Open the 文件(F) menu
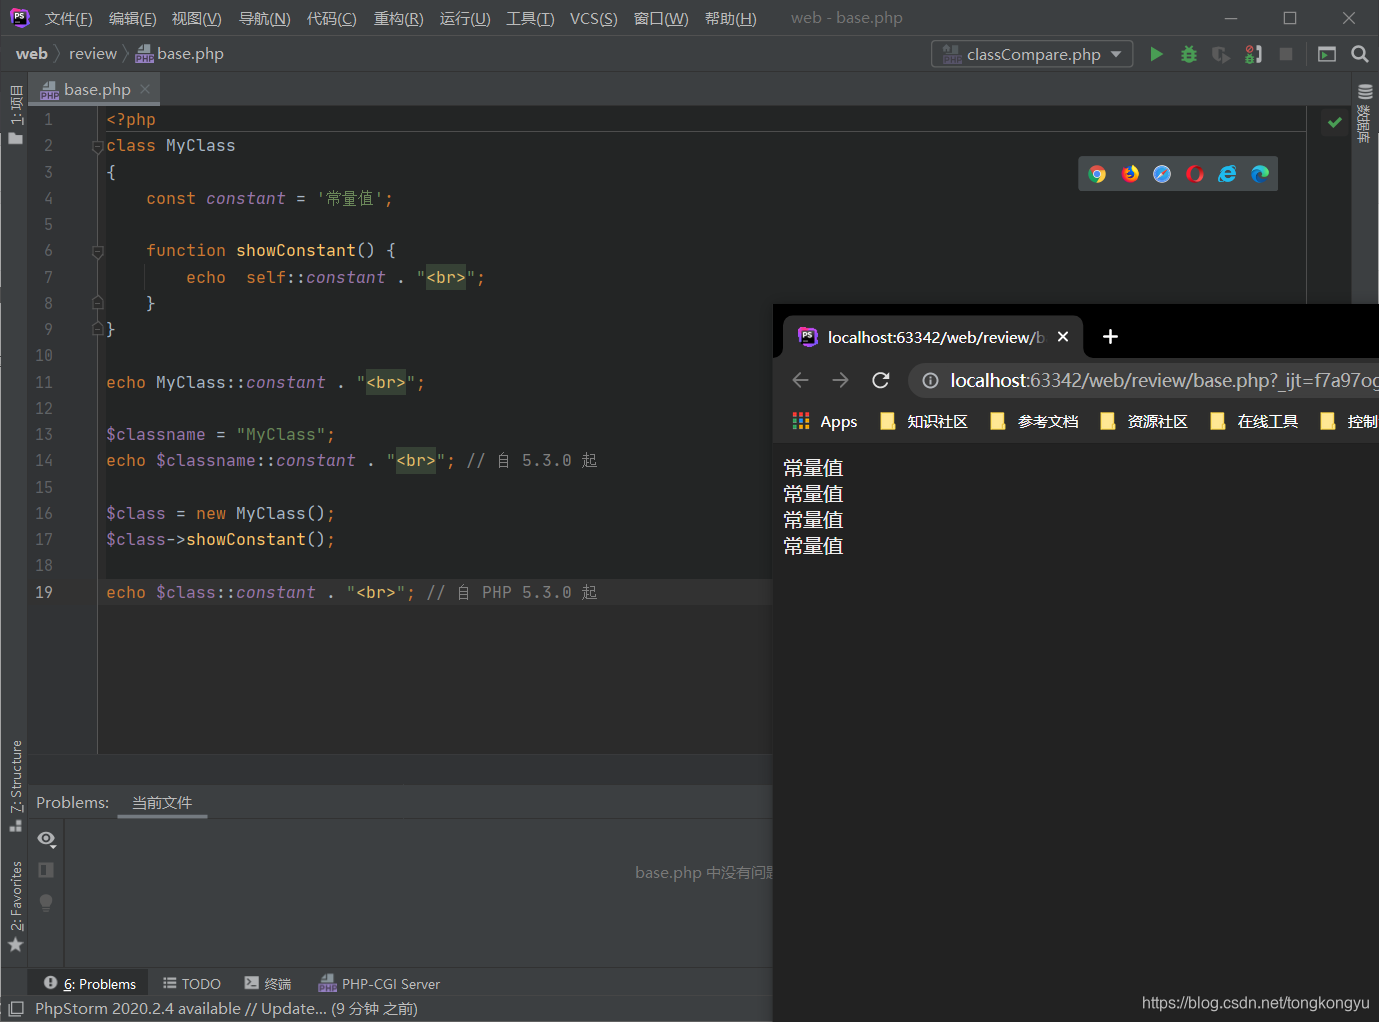Image resolution: width=1379 pixels, height=1022 pixels. pyautogui.click(x=68, y=19)
